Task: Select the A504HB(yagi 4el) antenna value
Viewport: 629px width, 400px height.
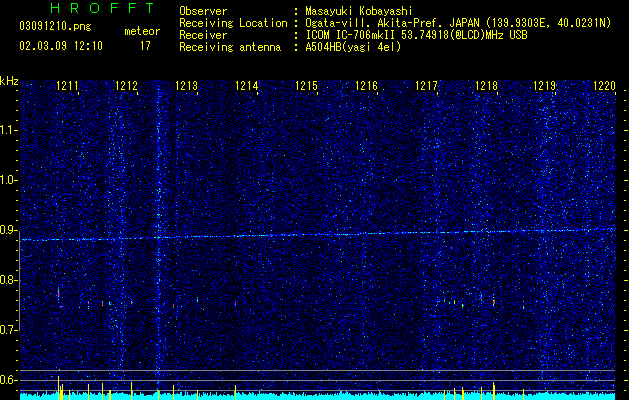Action: pyautogui.click(x=353, y=47)
